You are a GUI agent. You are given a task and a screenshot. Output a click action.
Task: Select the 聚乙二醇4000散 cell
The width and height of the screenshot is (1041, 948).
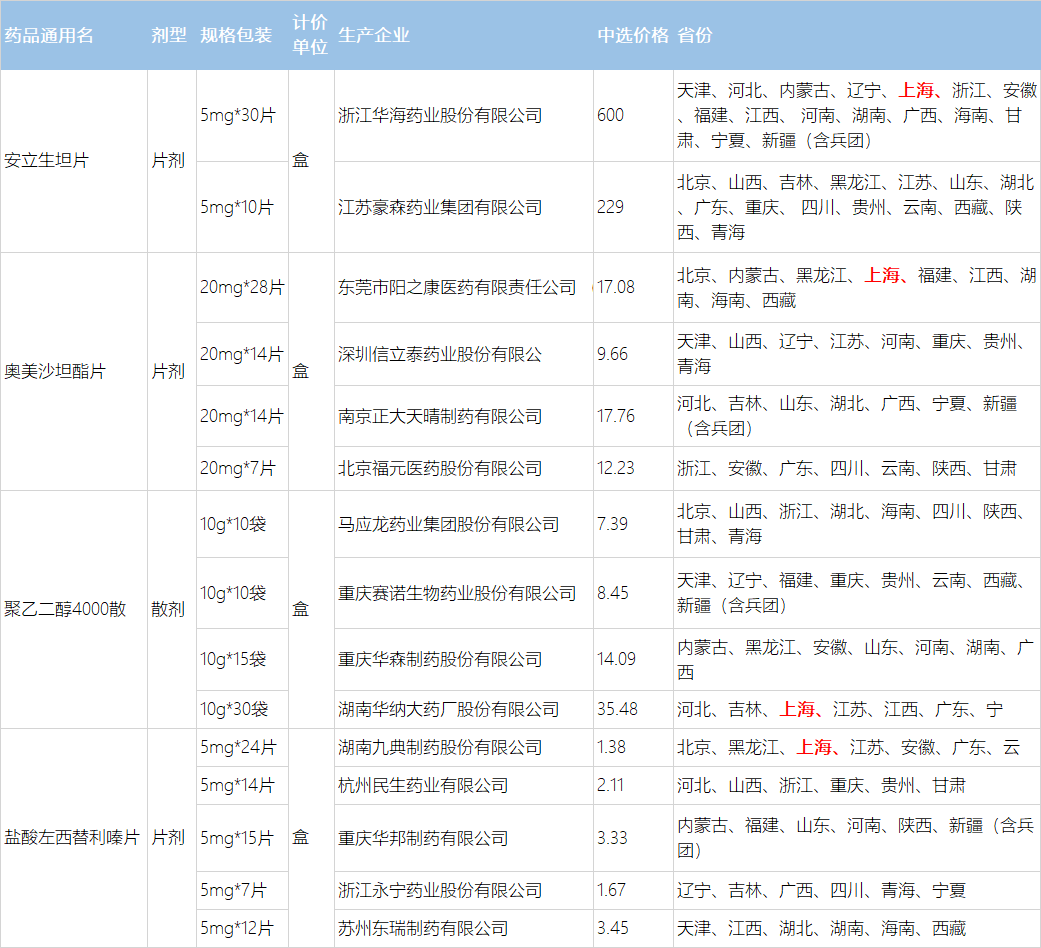66,609
